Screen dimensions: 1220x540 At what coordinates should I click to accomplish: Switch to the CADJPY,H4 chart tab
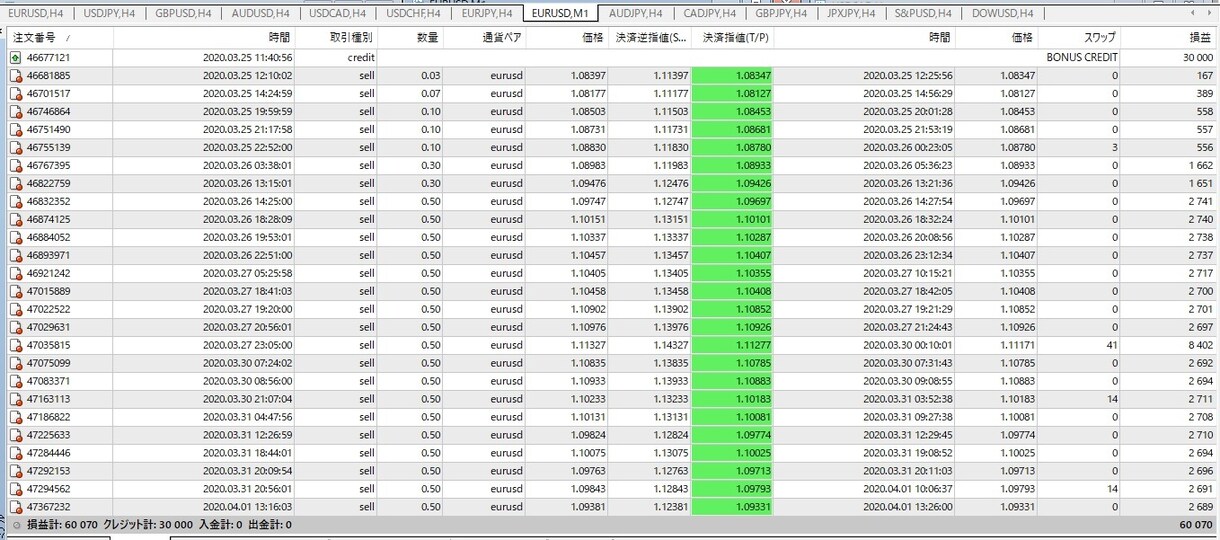pyautogui.click(x=709, y=14)
